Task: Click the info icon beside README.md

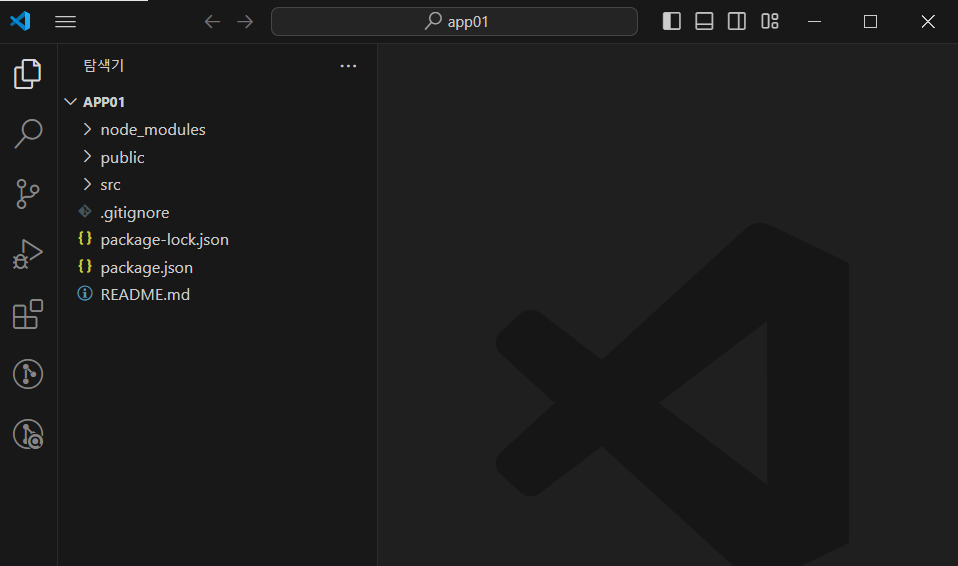Action: 85,293
